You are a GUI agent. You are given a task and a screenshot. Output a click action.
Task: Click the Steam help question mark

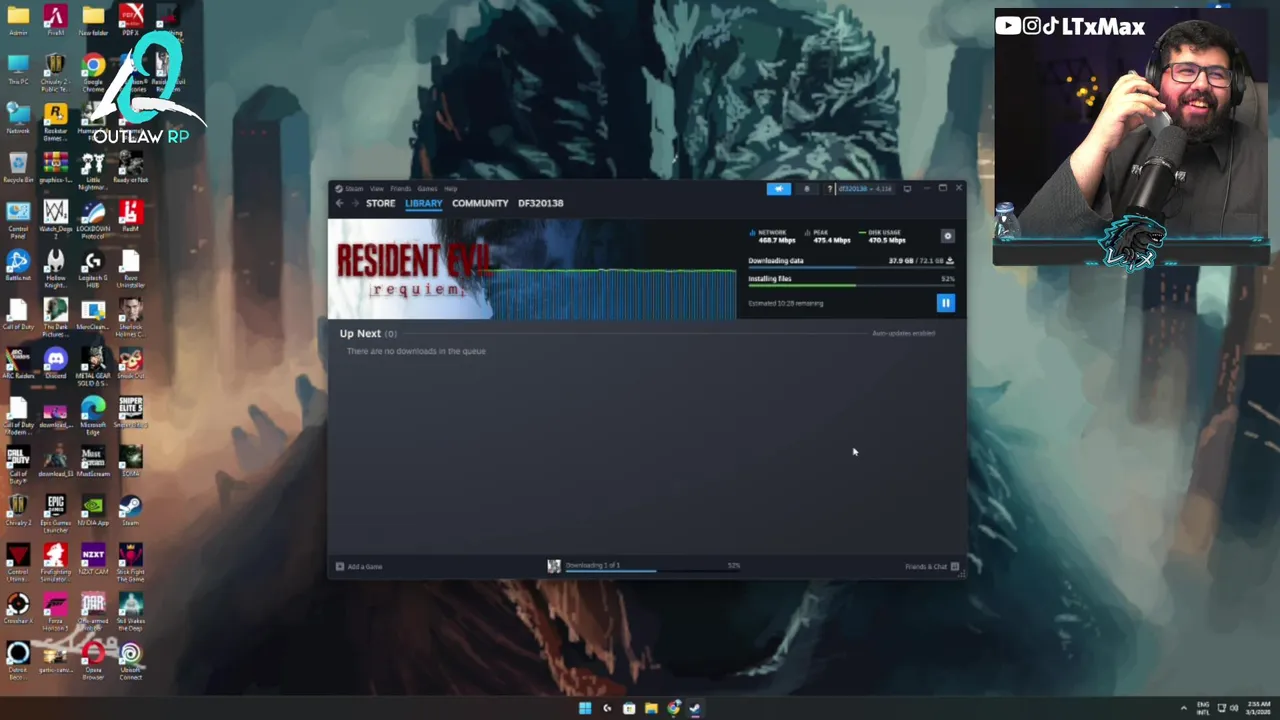click(829, 188)
